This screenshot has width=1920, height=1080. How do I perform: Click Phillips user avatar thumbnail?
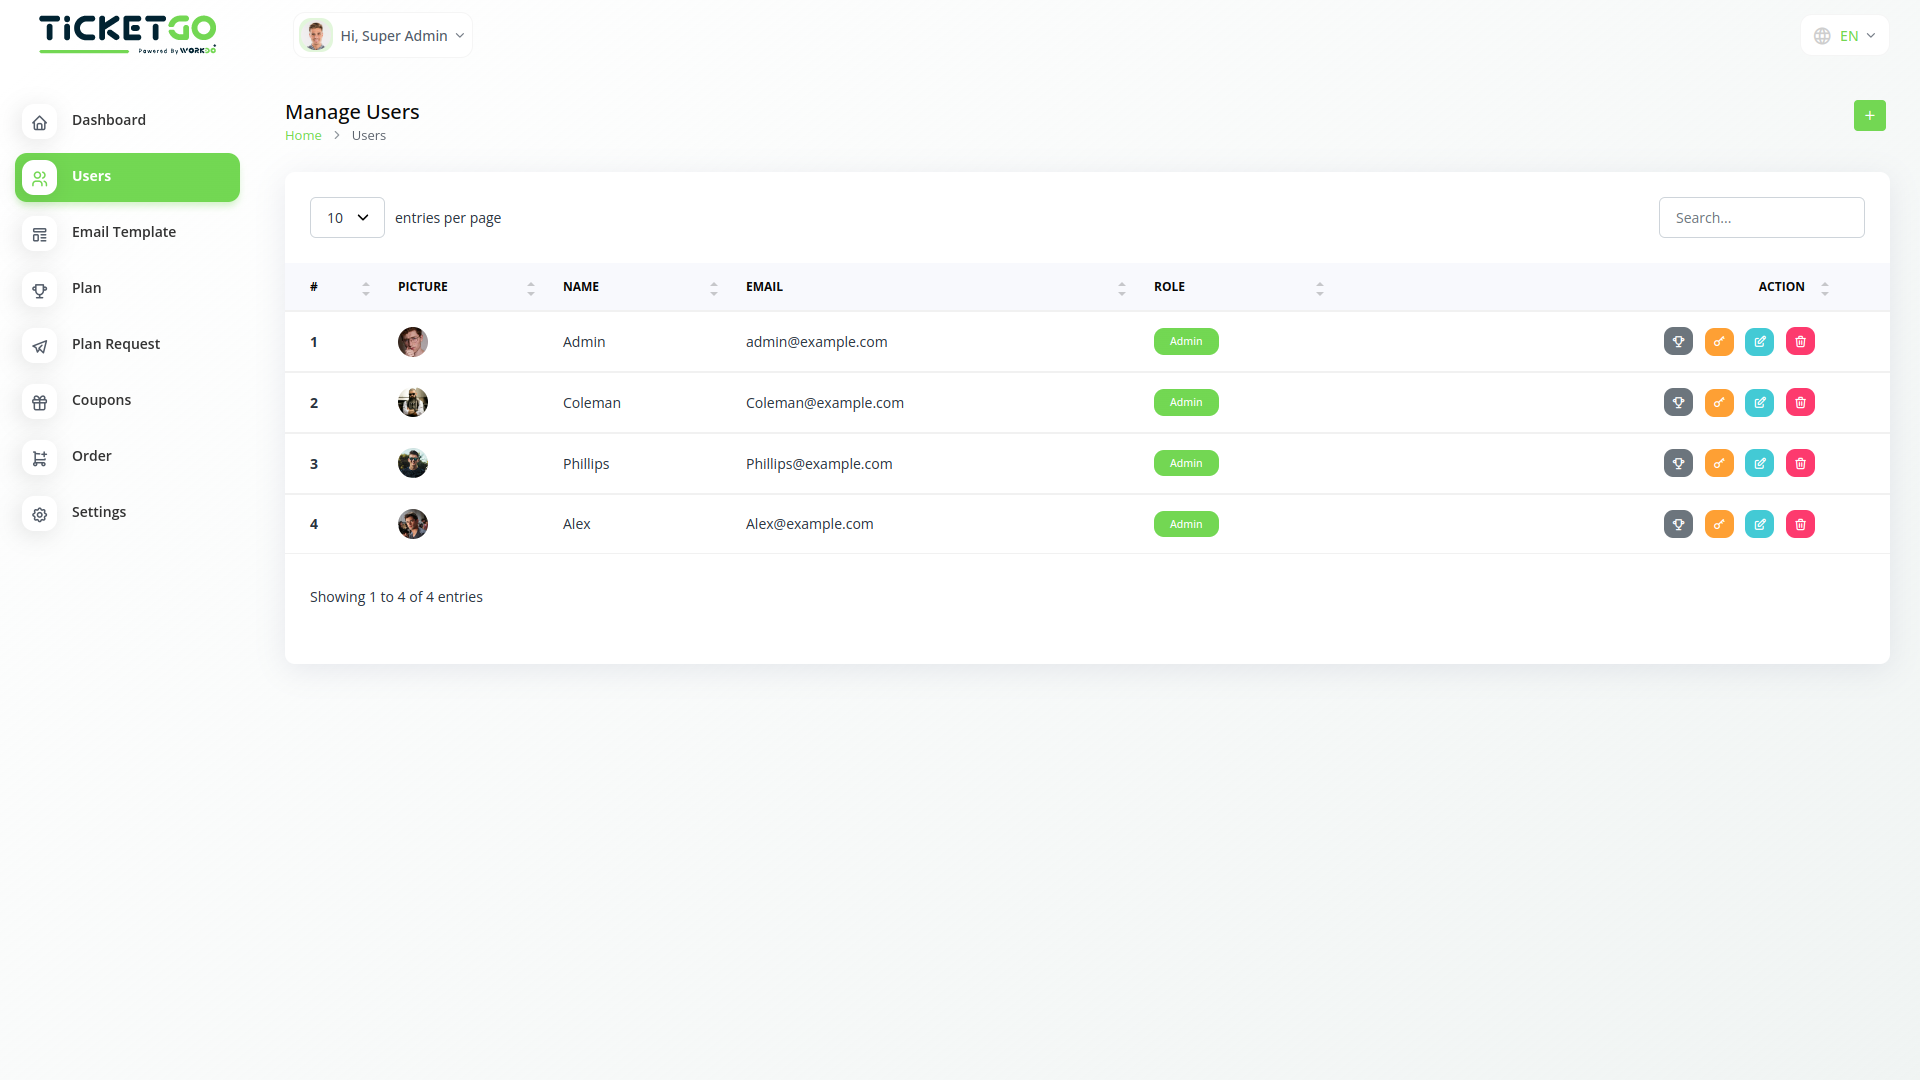point(413,463)
